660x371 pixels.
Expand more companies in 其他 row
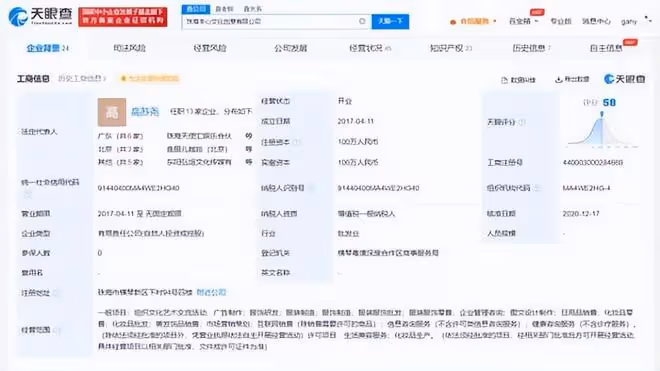point(249,162)
